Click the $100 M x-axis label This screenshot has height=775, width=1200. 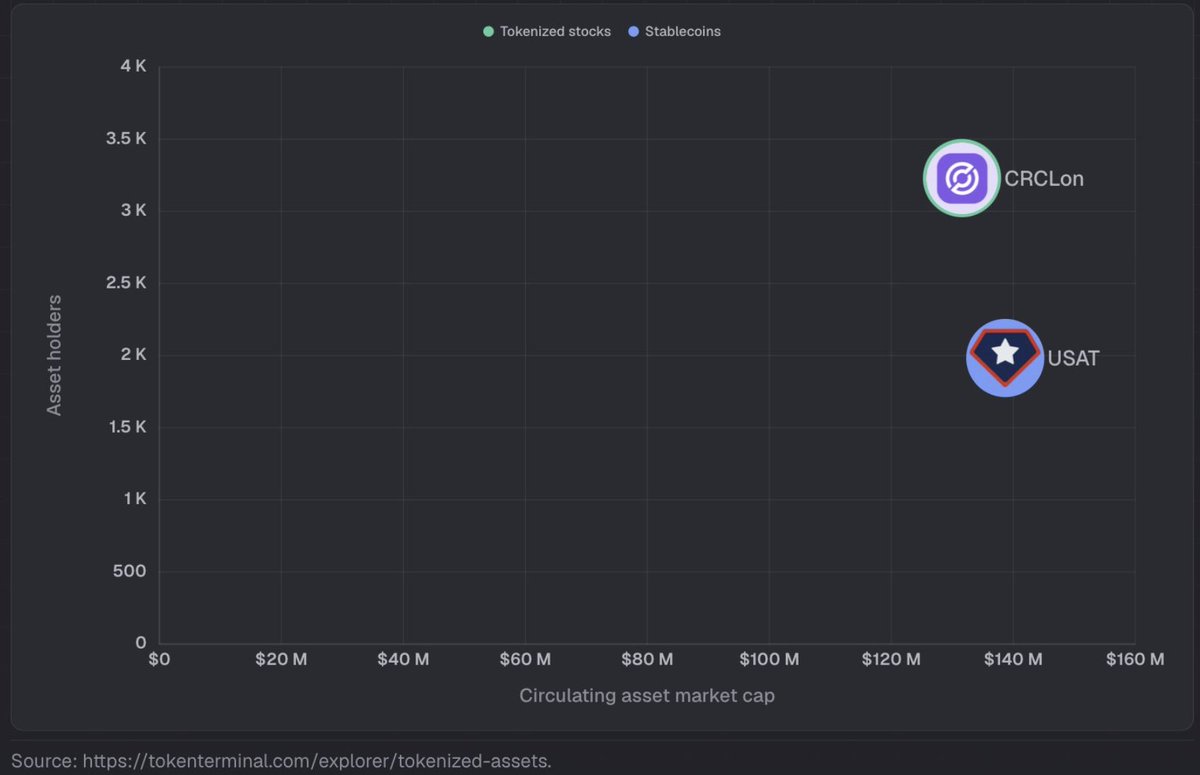click(x=769, y=659)
